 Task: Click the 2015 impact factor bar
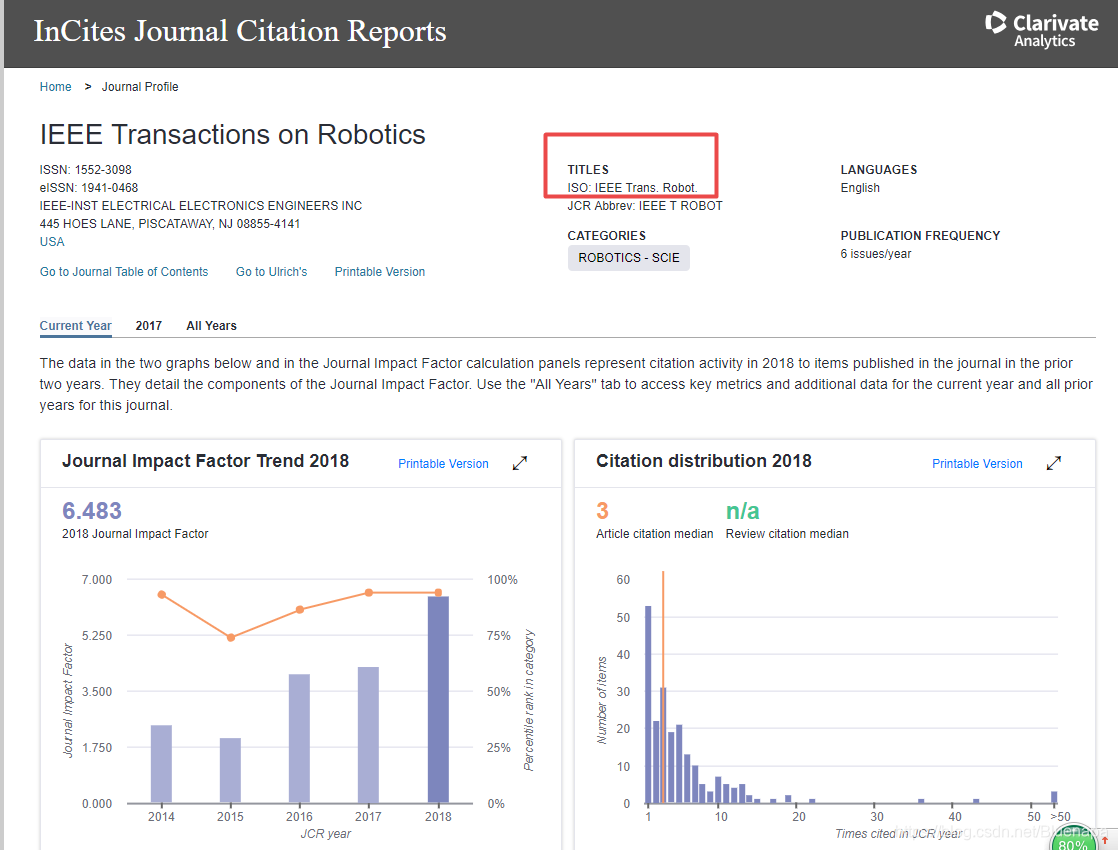[x=230, y=770]
